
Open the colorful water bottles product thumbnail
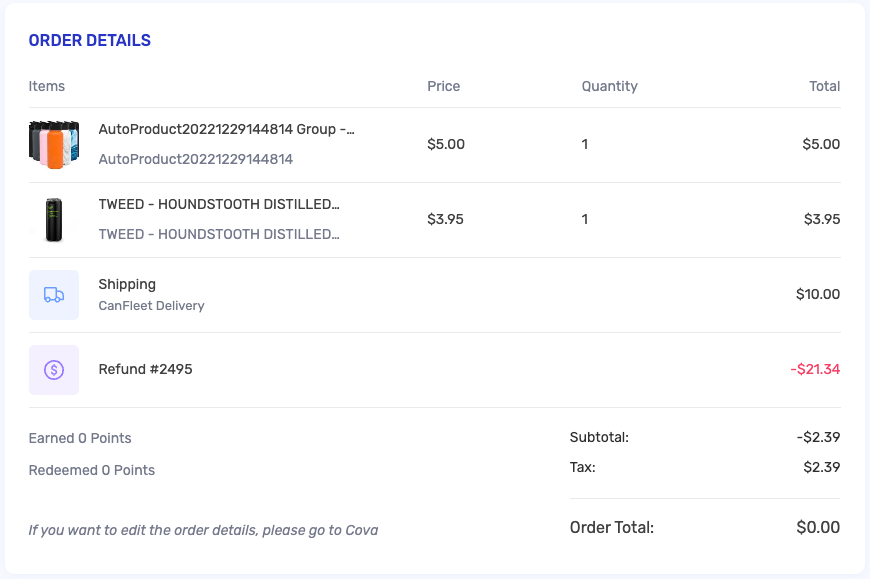tap(54, 145)
